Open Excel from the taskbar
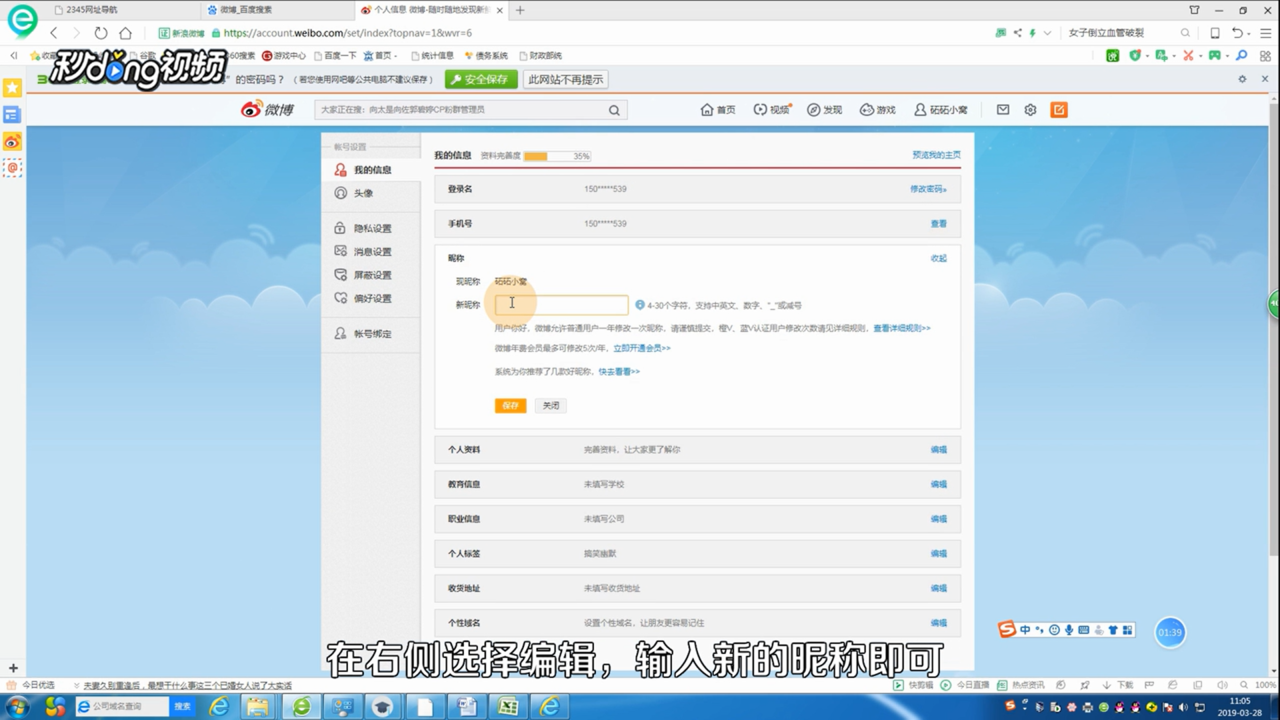 tap(507, 707)
